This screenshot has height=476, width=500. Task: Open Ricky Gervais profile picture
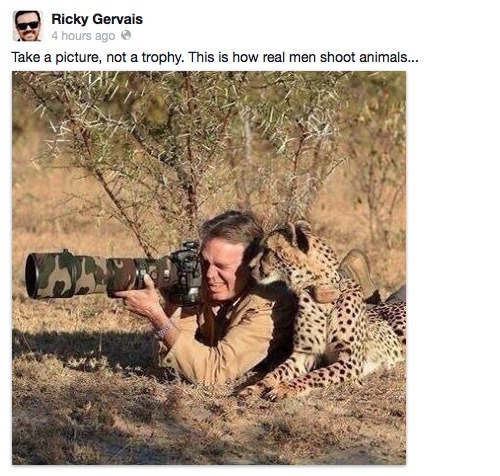[x=28, y=26]
